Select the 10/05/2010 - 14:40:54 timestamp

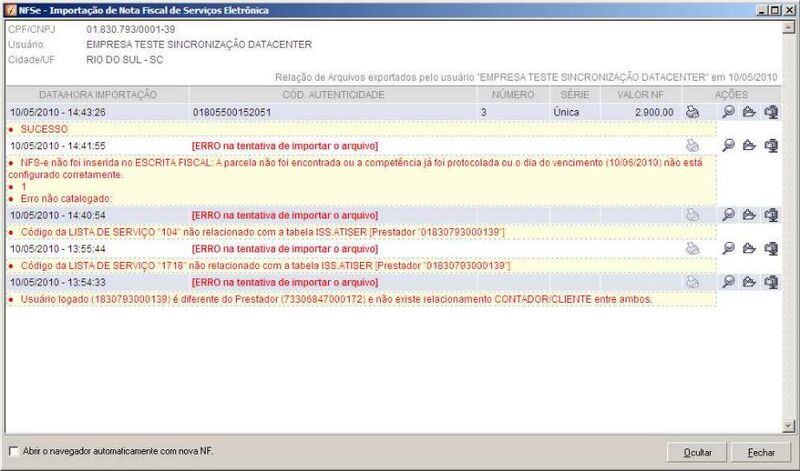click(58, 215)
